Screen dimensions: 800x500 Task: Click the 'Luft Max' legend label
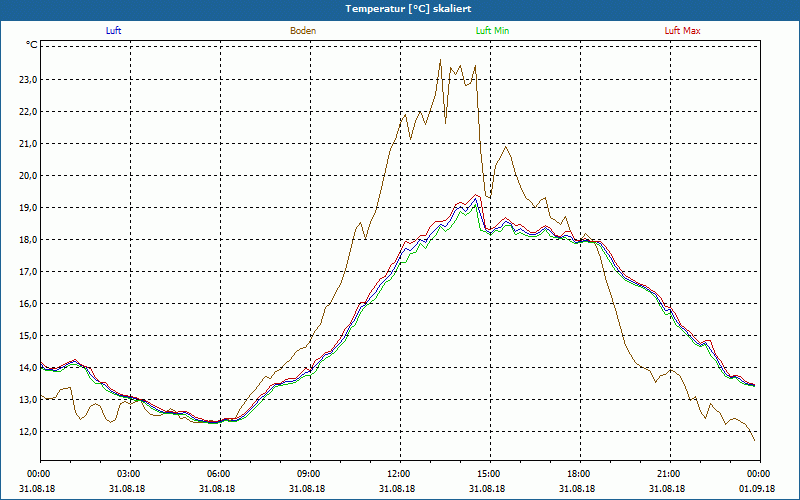point(682,31)
